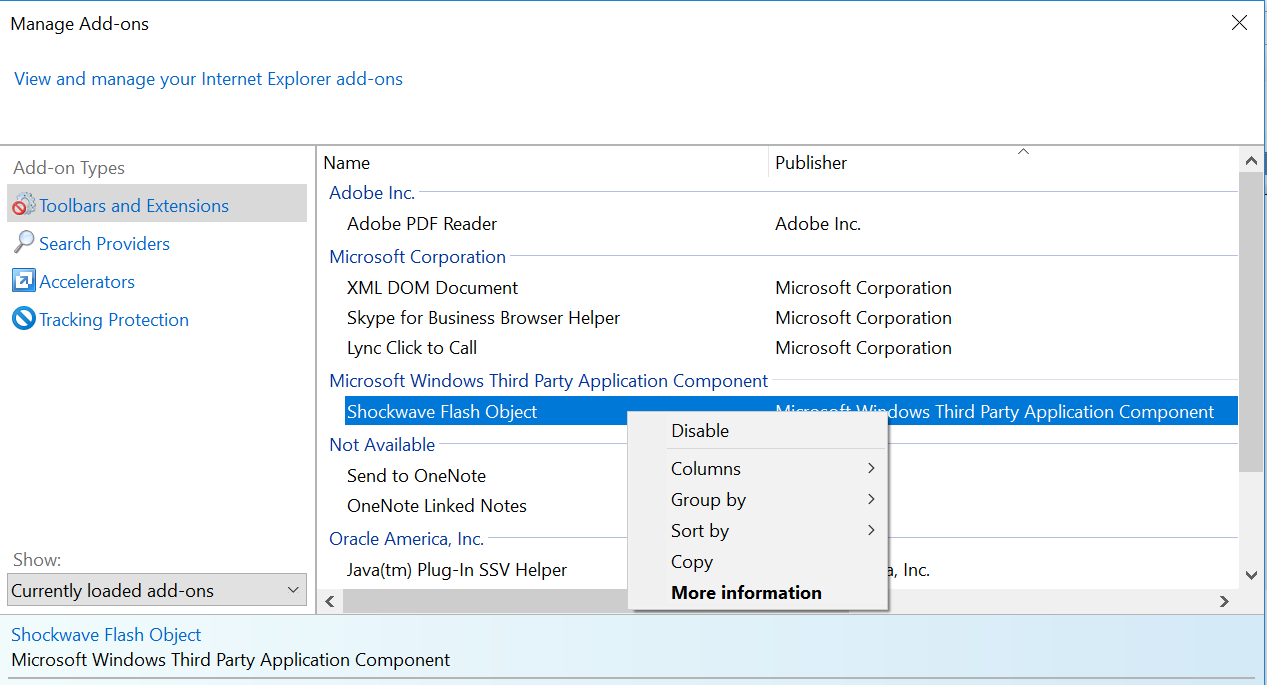1267x685 pixels.
Task: Select Search Providers add-on type
Action: pos(104,244)
